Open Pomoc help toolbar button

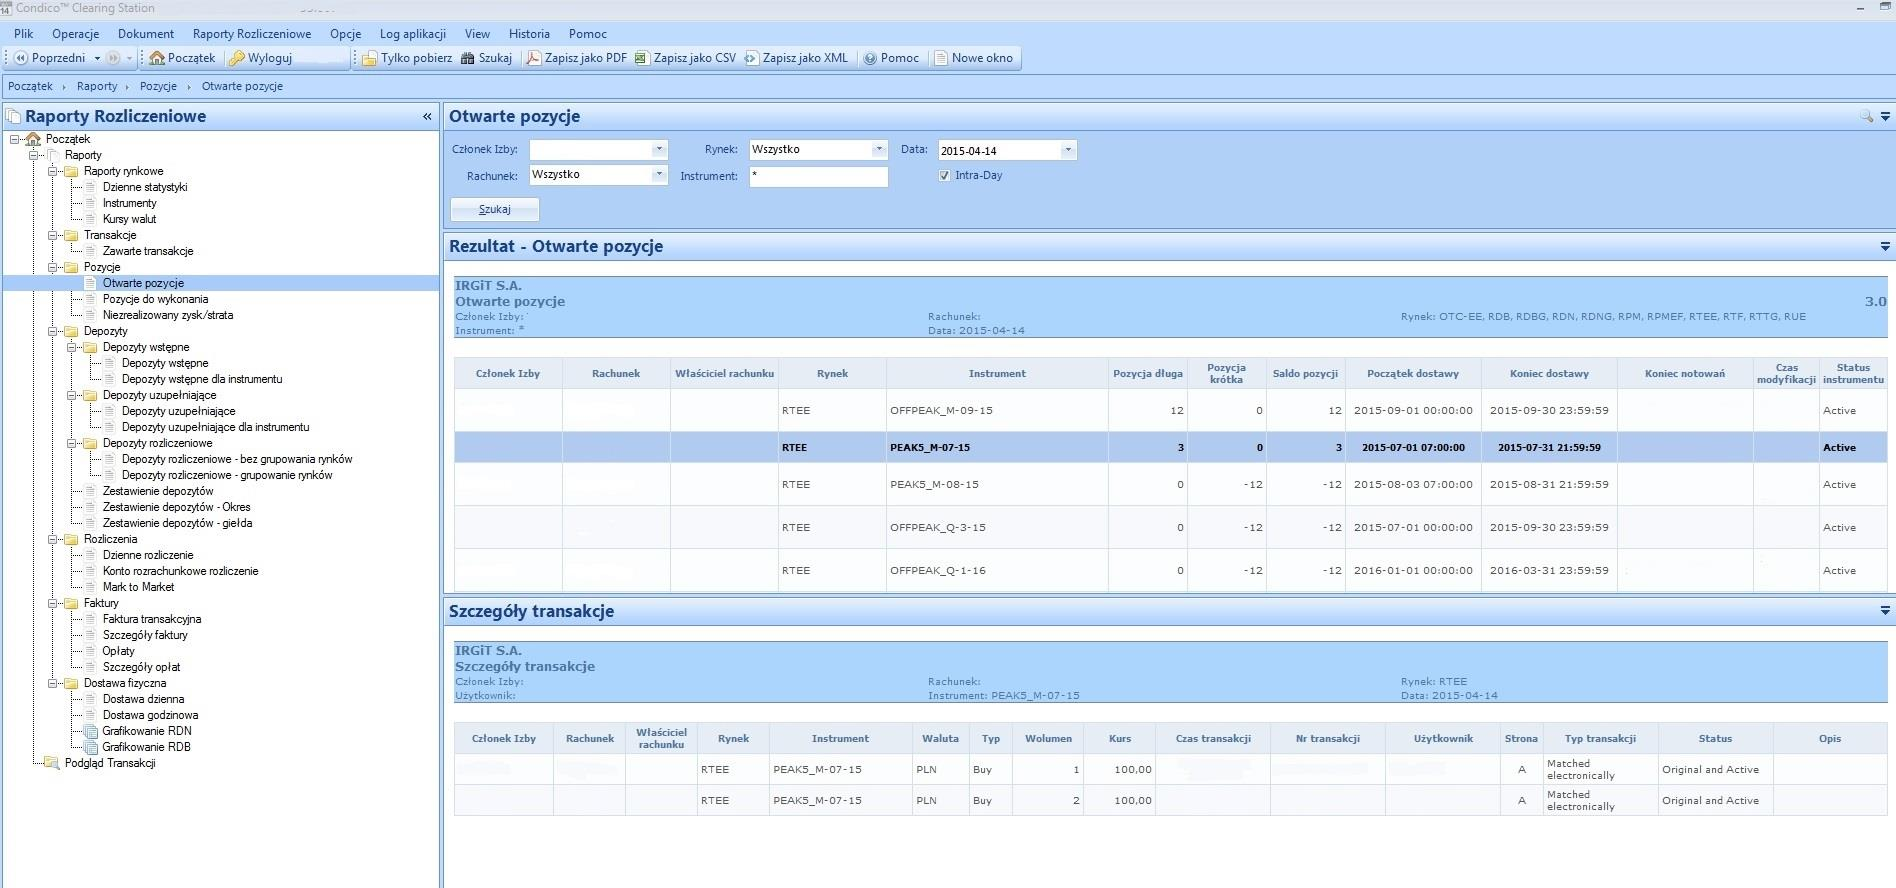tap(891, 58)
